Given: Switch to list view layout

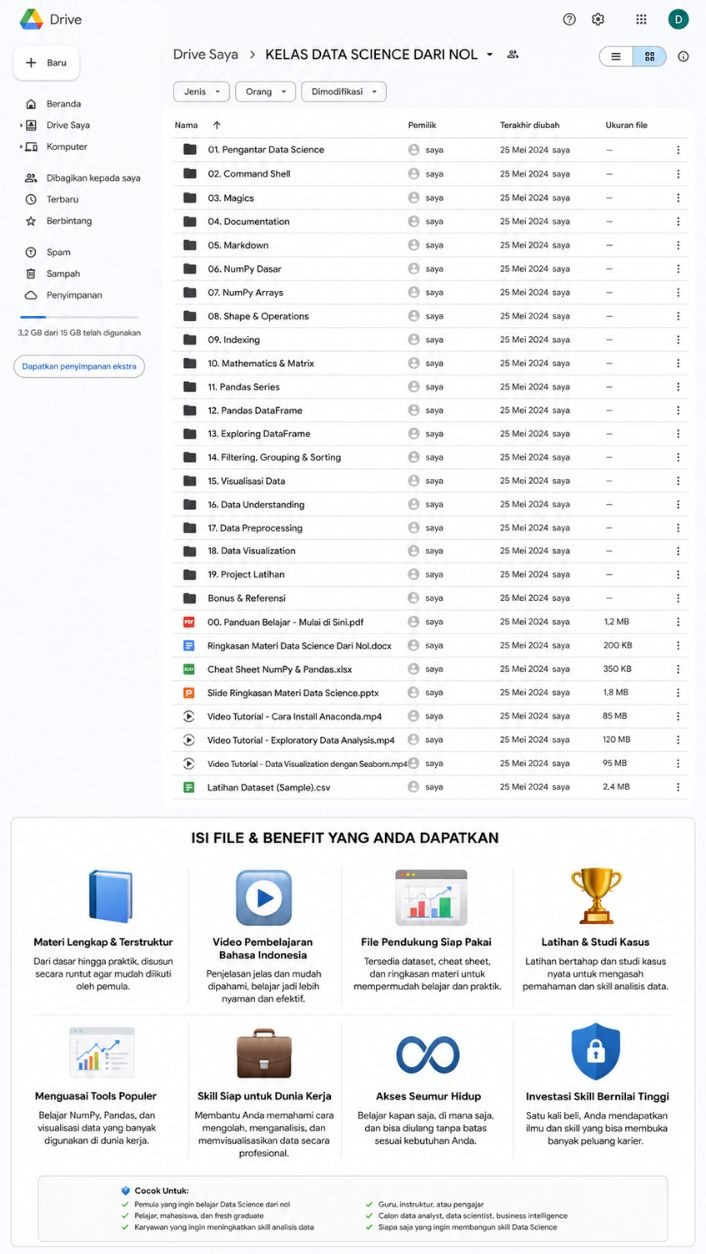Looking at the screenshot, I should [616, 57].
